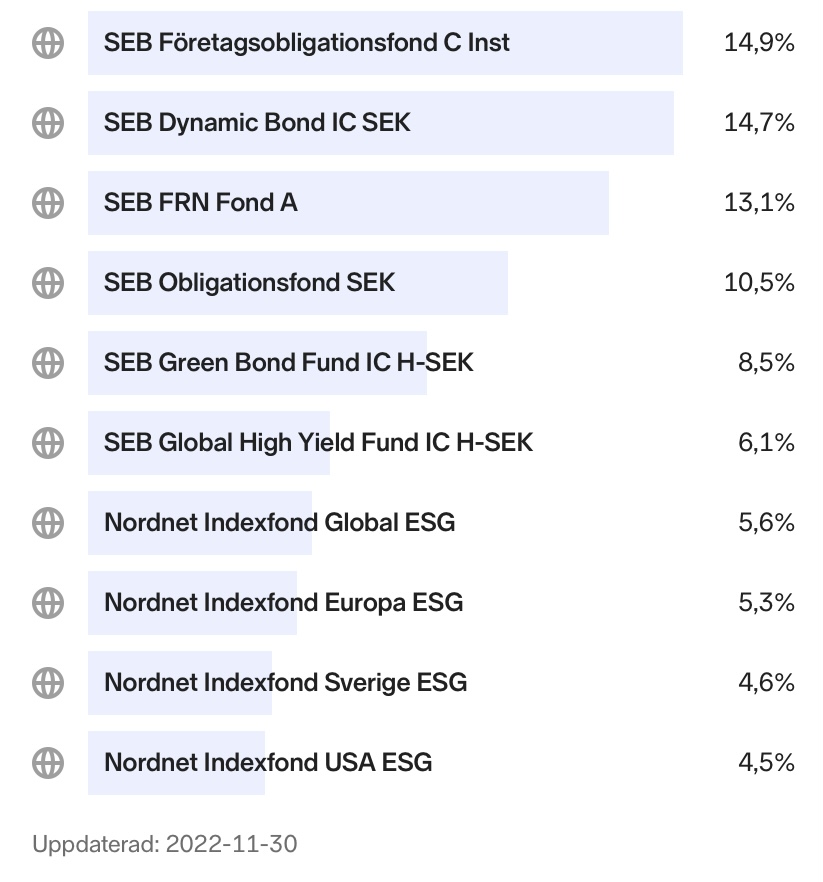Viewport: 823px width, 882px height.
Task: Click globe icon beside SEB Företagsobligationsfond C Inst
Action: (x=48, y=43)
